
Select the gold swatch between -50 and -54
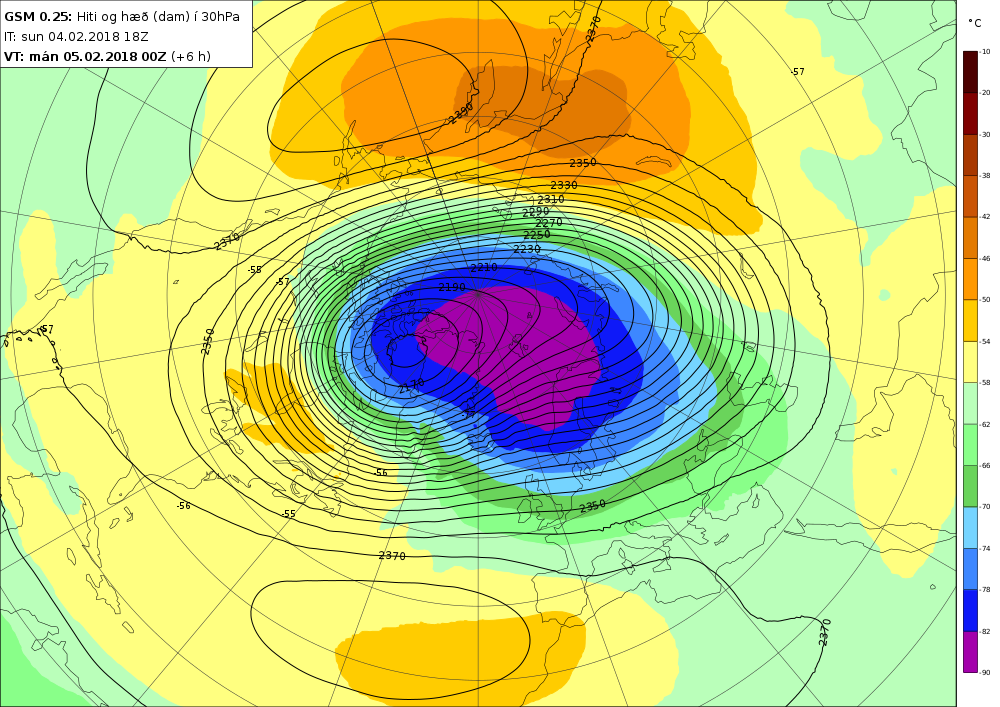[970, 321]
